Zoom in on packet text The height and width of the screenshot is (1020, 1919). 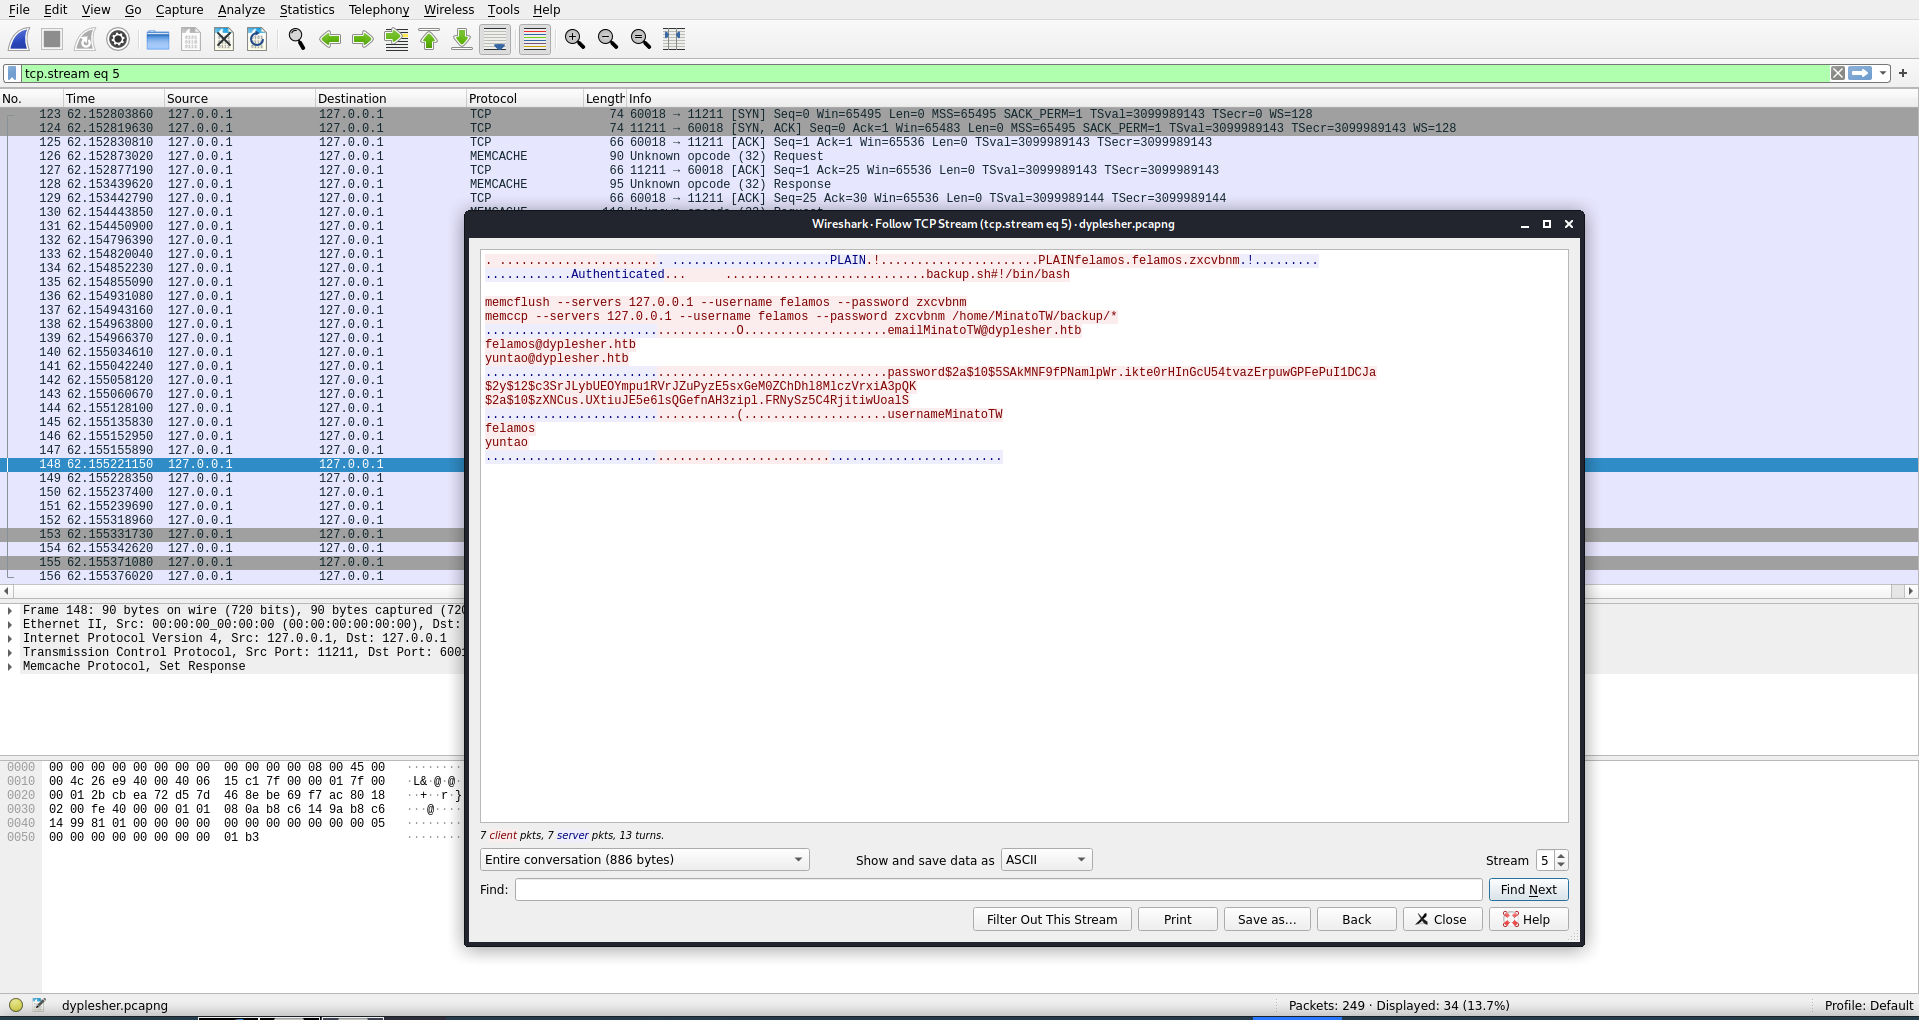click(575, 39)
